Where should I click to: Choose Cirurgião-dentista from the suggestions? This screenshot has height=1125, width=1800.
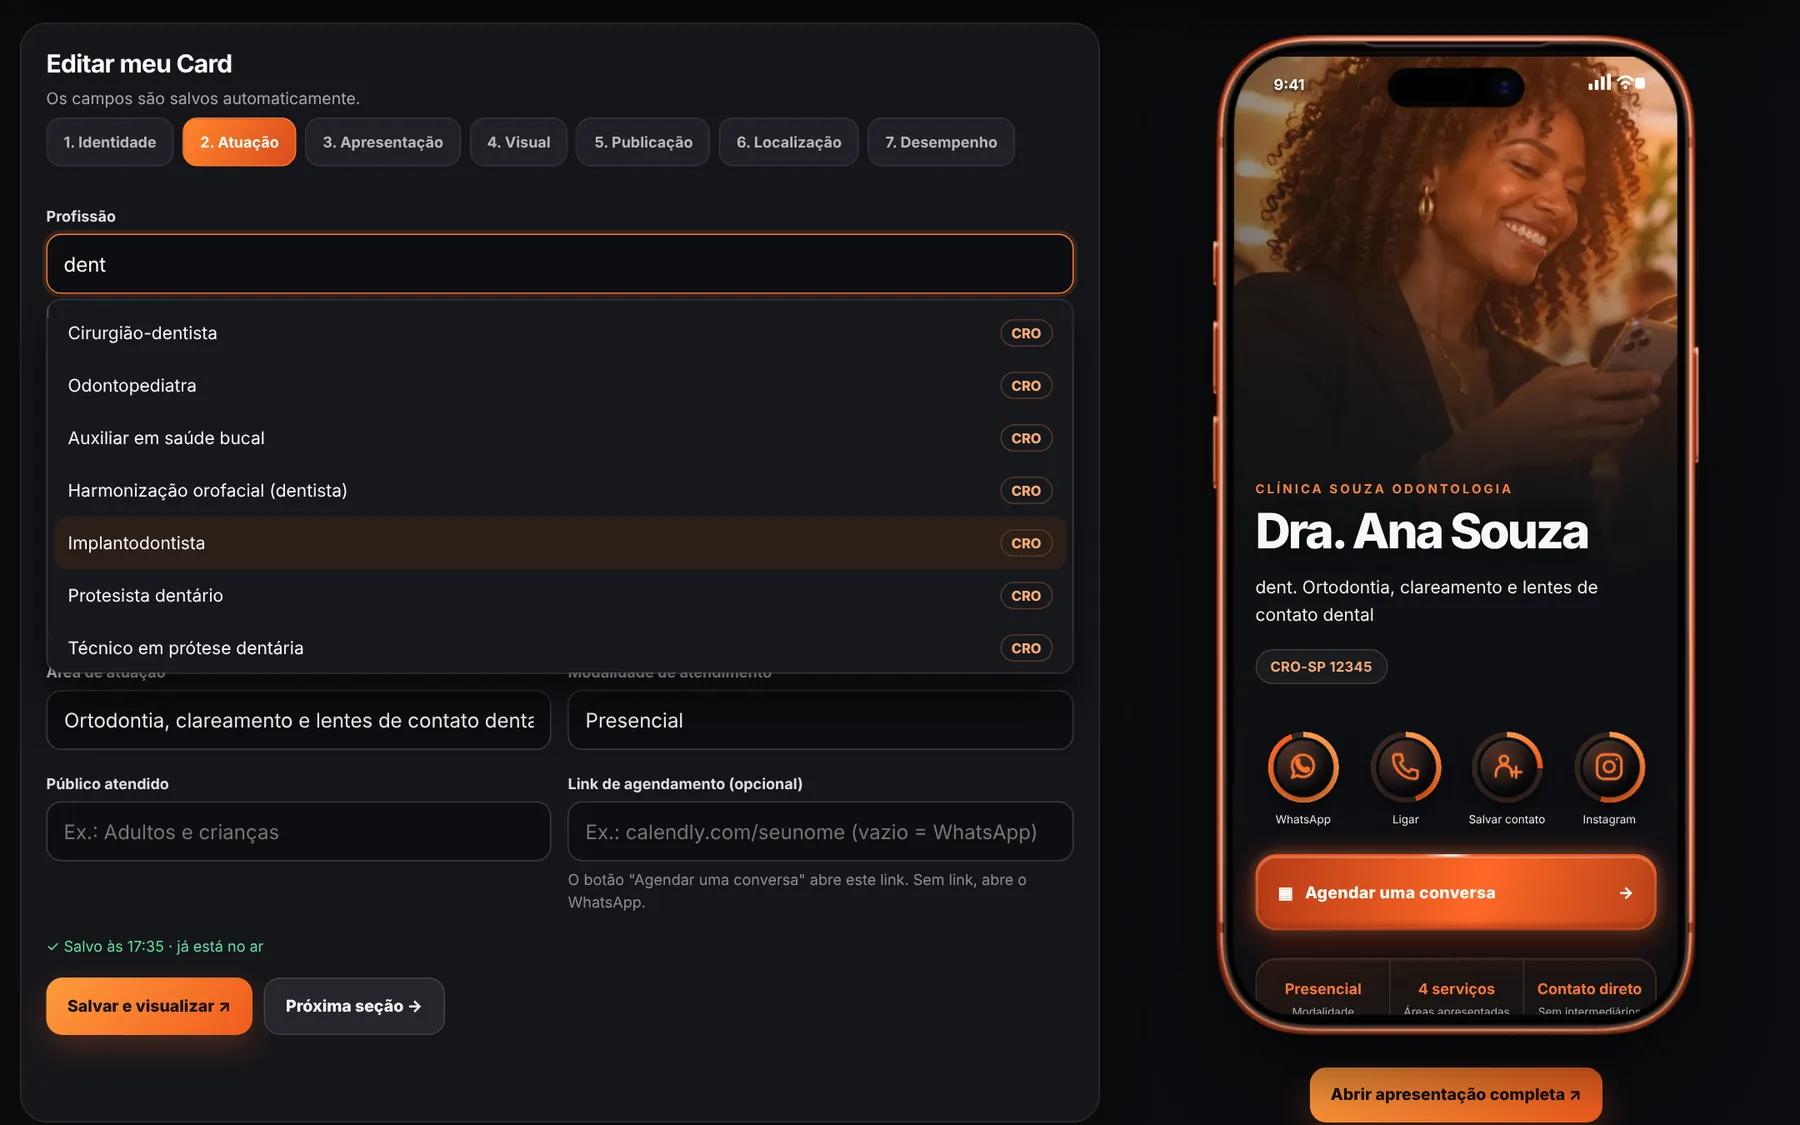coord(560,333)
